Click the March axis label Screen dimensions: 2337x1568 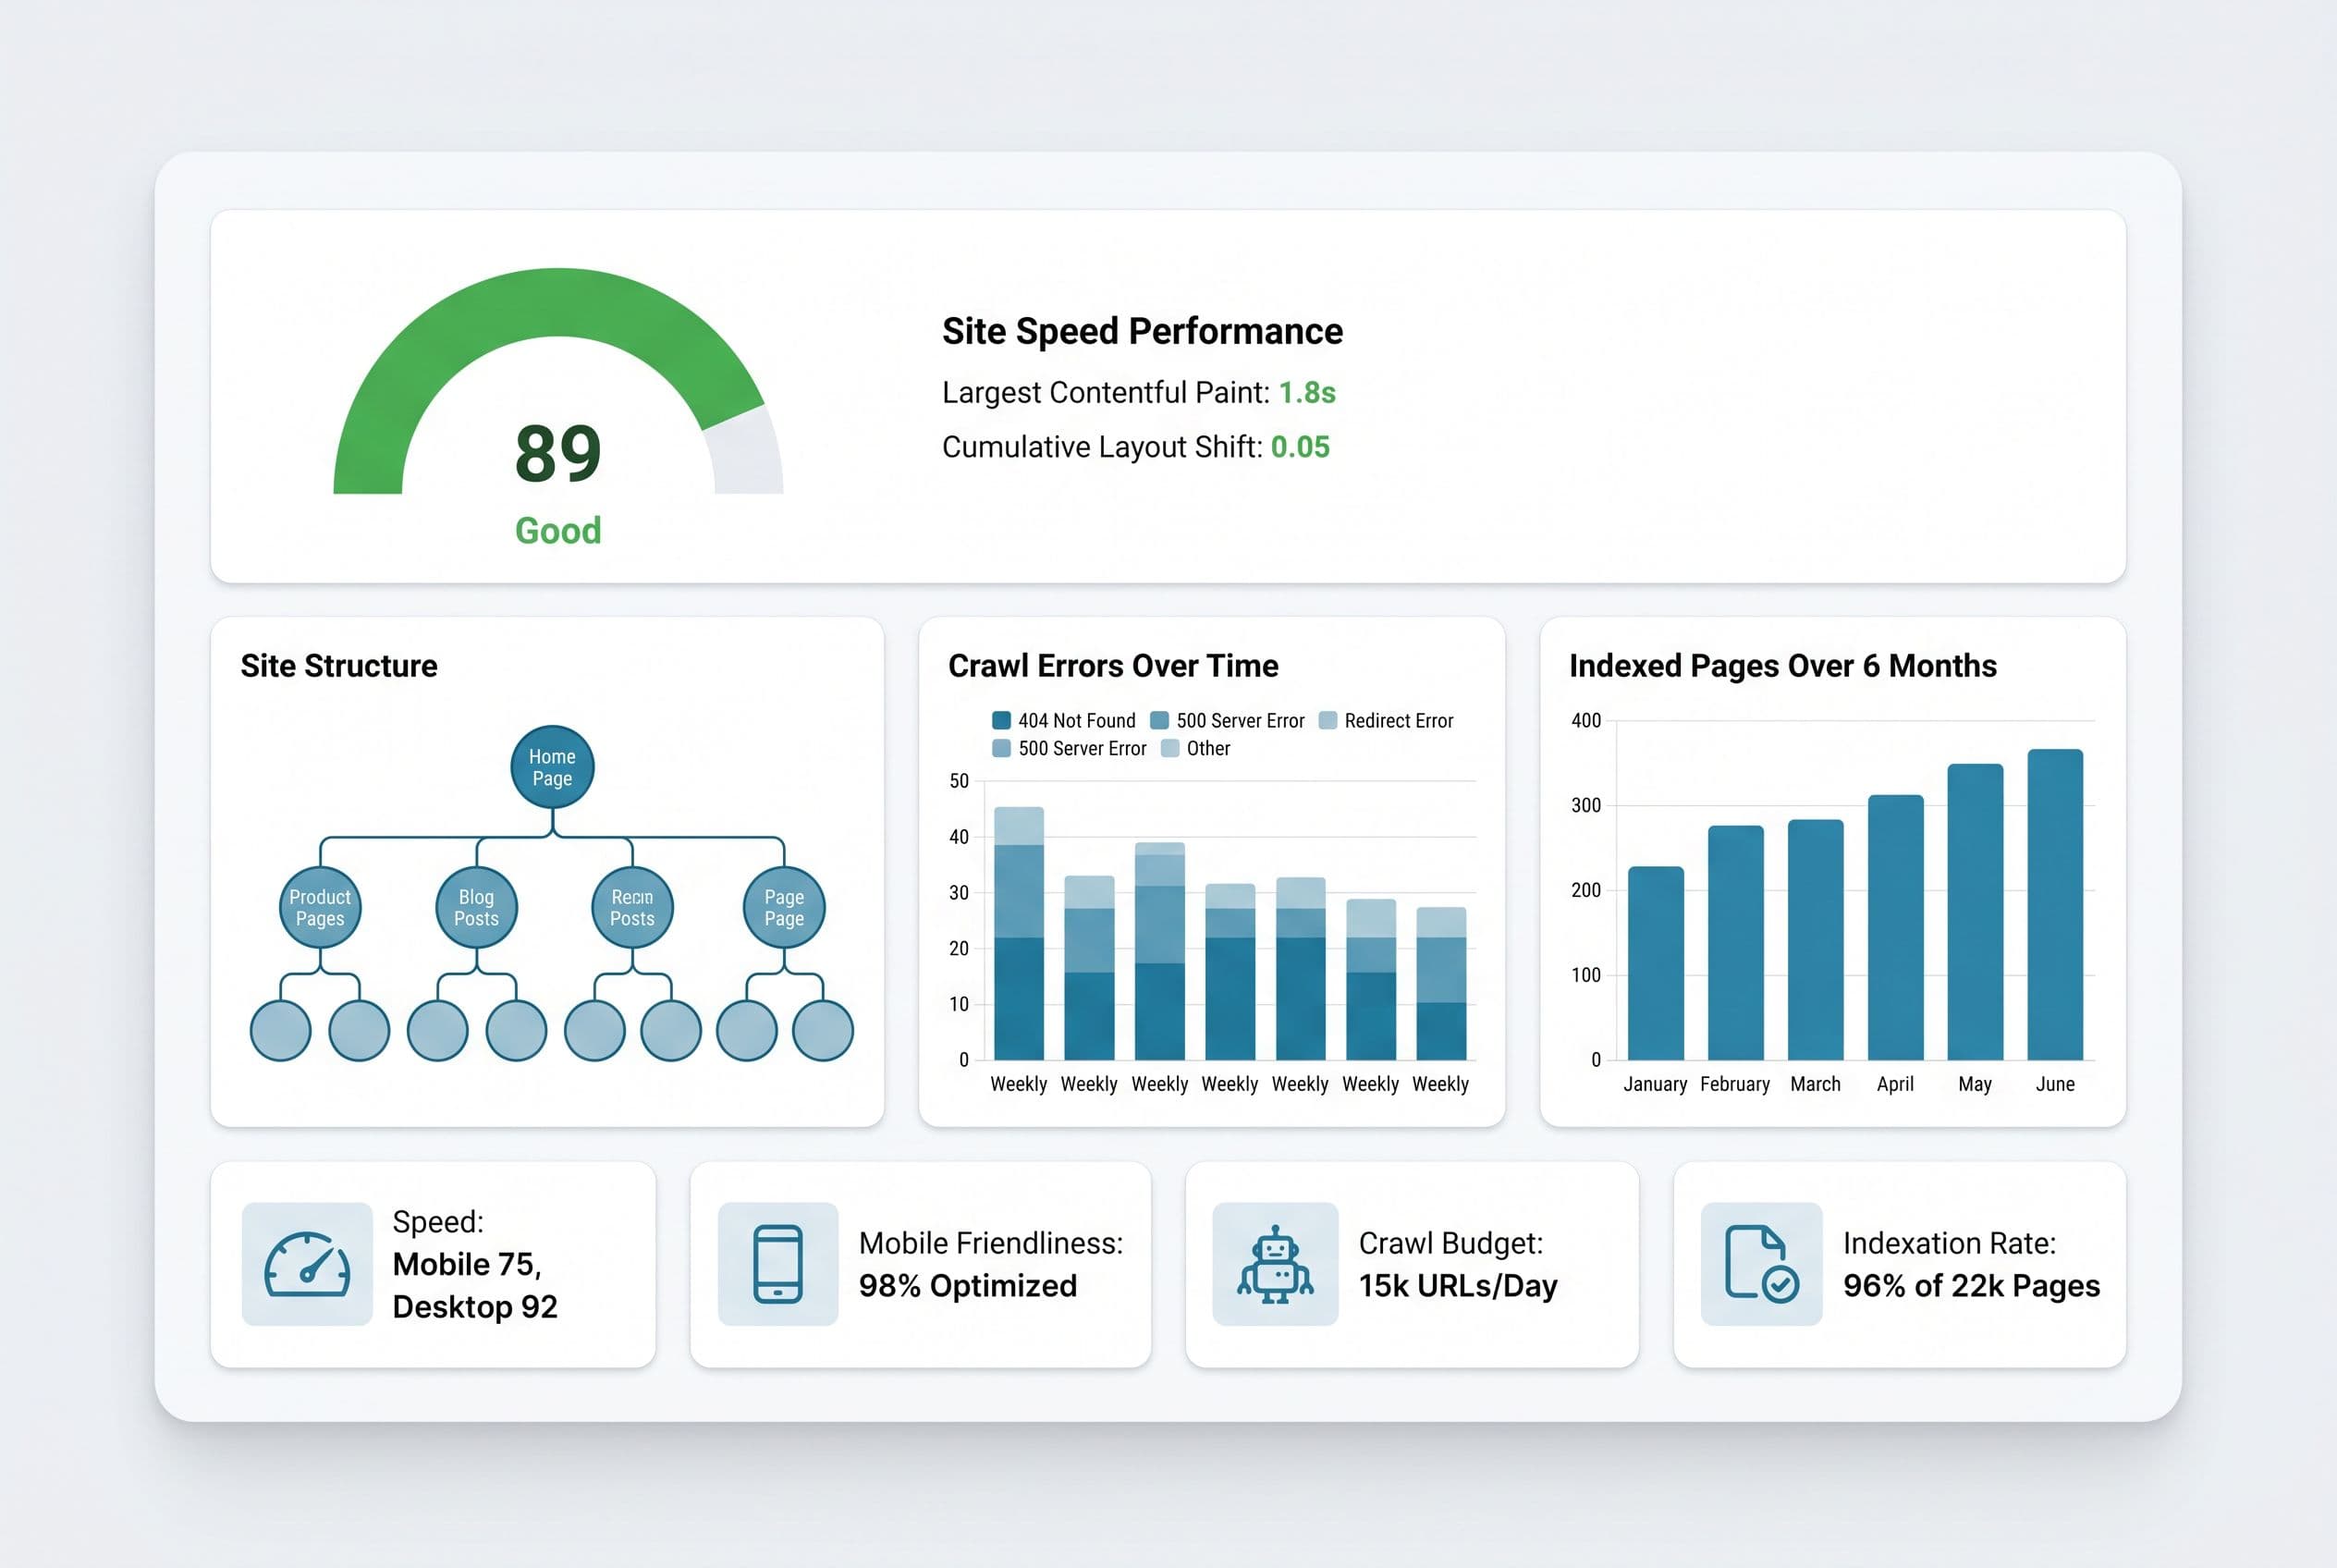[1815, 1084]
